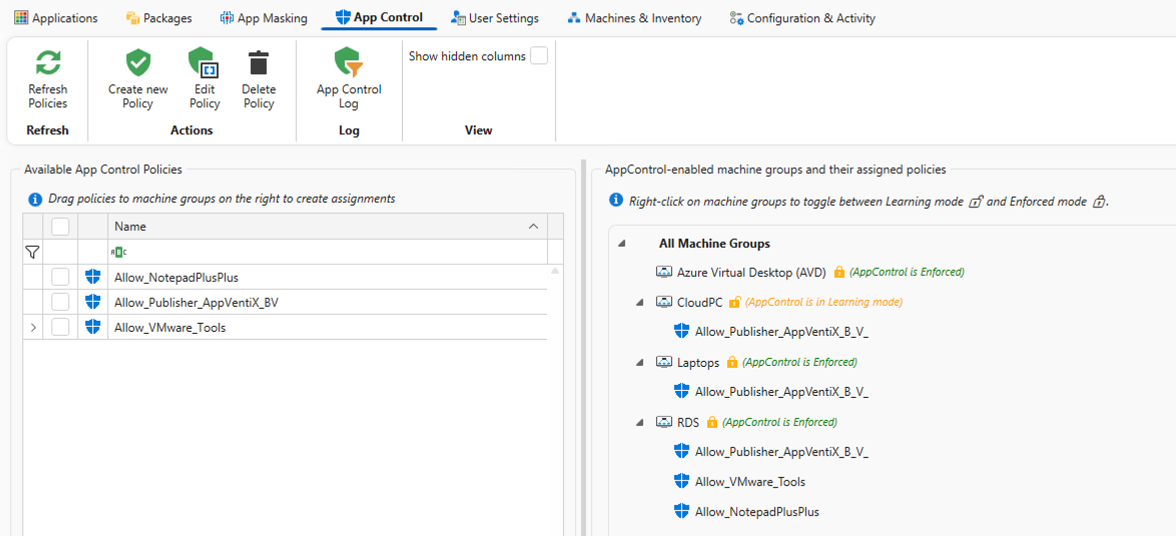Click the lock icon next to CloudPC
Screen dimensions: 1176x536
(734, 302)
